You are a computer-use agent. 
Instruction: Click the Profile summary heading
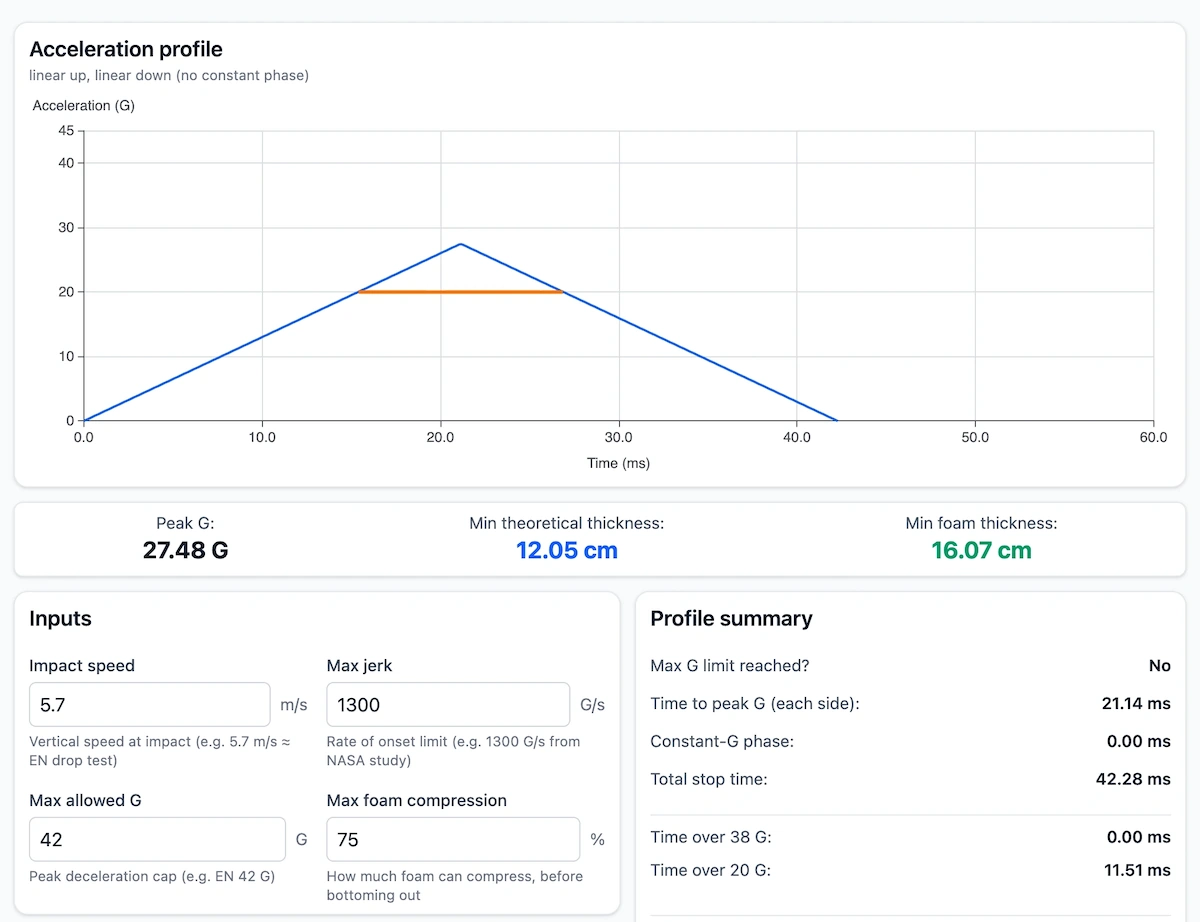[731, 619]
